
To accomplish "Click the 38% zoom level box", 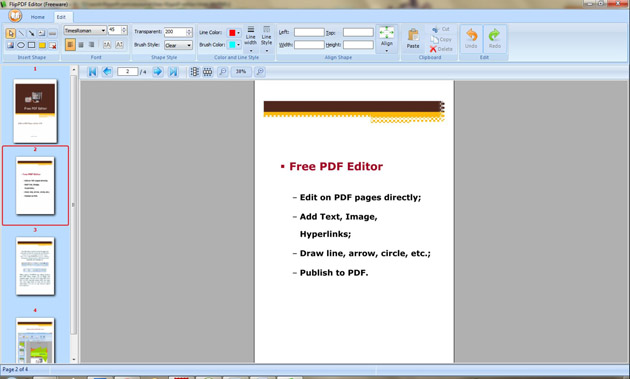I will pos(241,72).
